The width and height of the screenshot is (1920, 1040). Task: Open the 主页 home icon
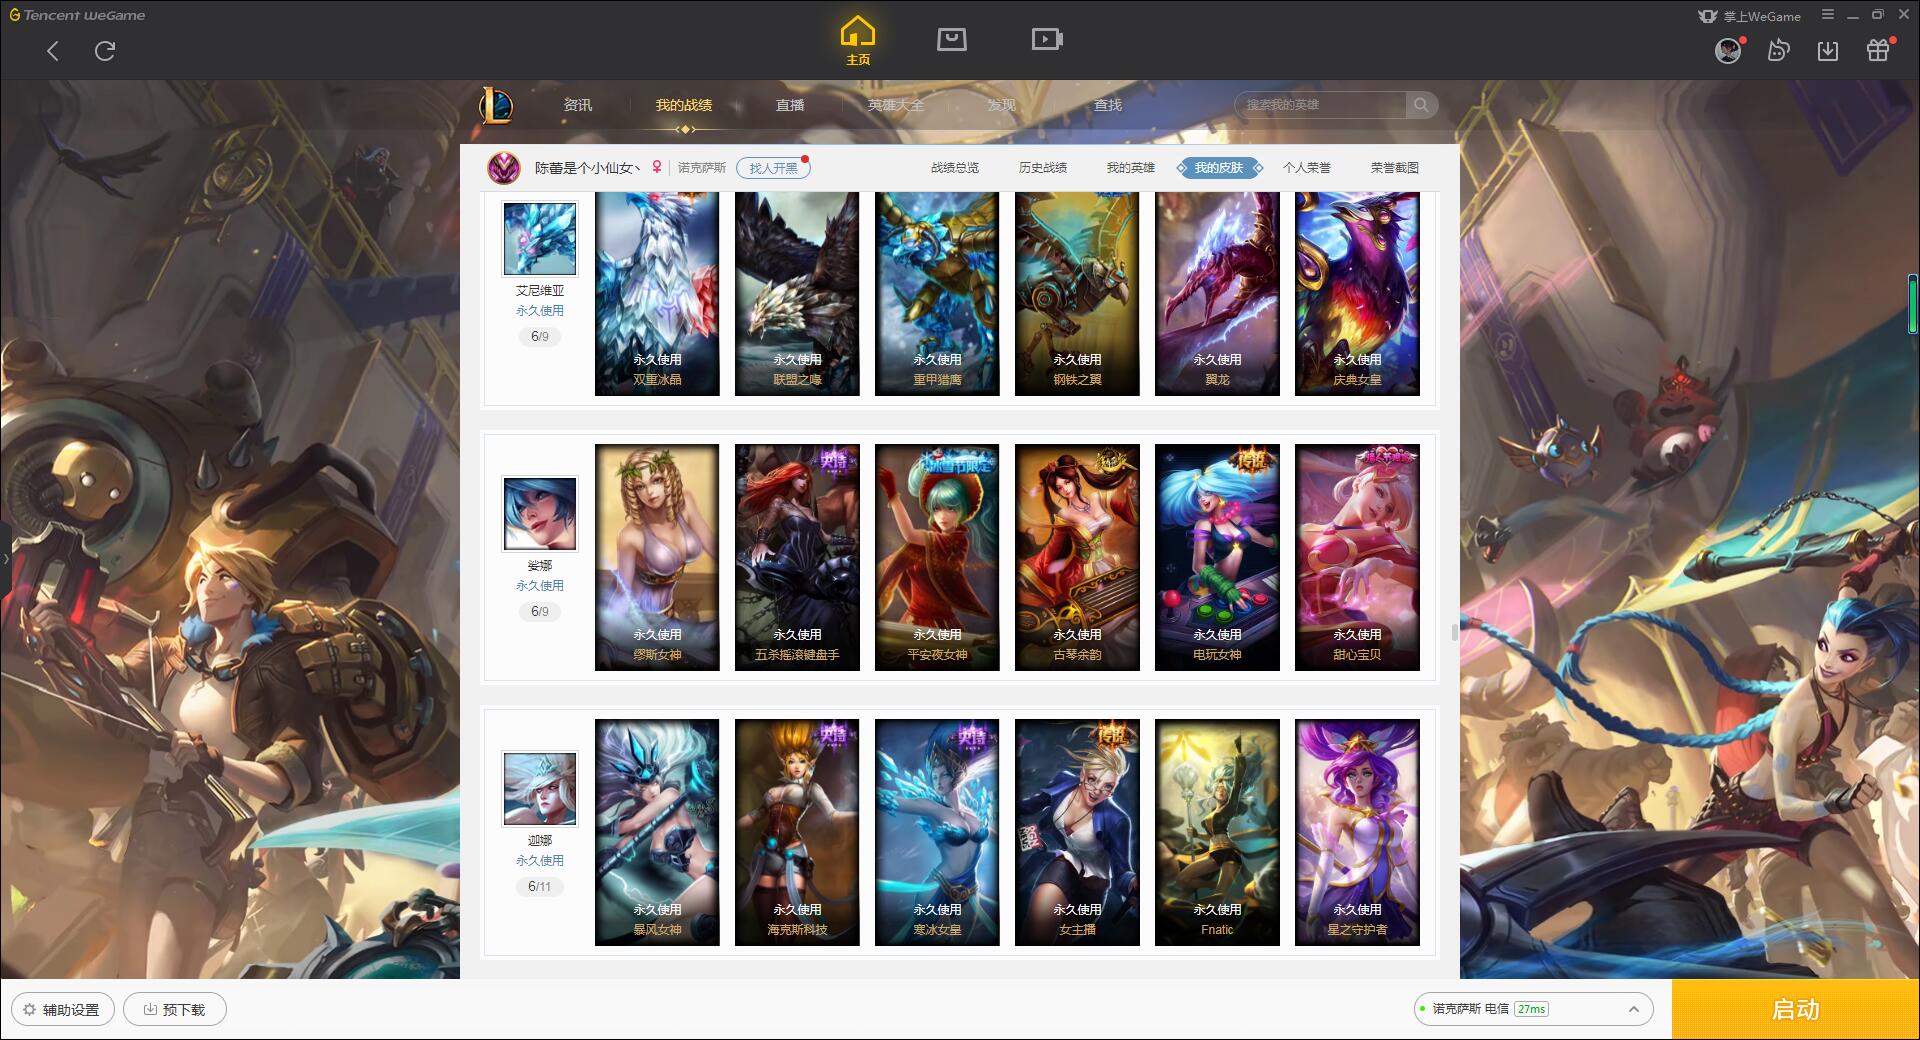click(858, 41)
